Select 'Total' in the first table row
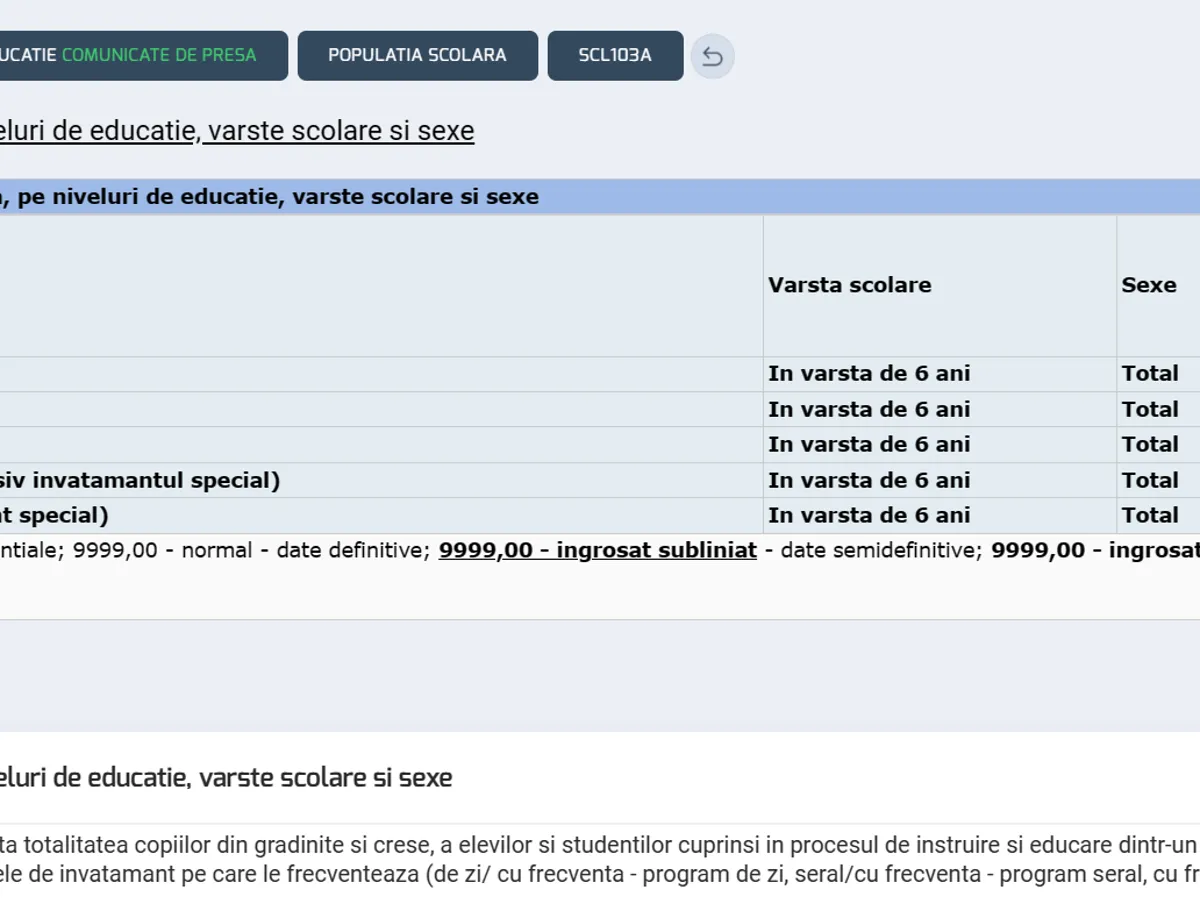Screen dimensions: 1200x900 click(x=1149, y=374)
